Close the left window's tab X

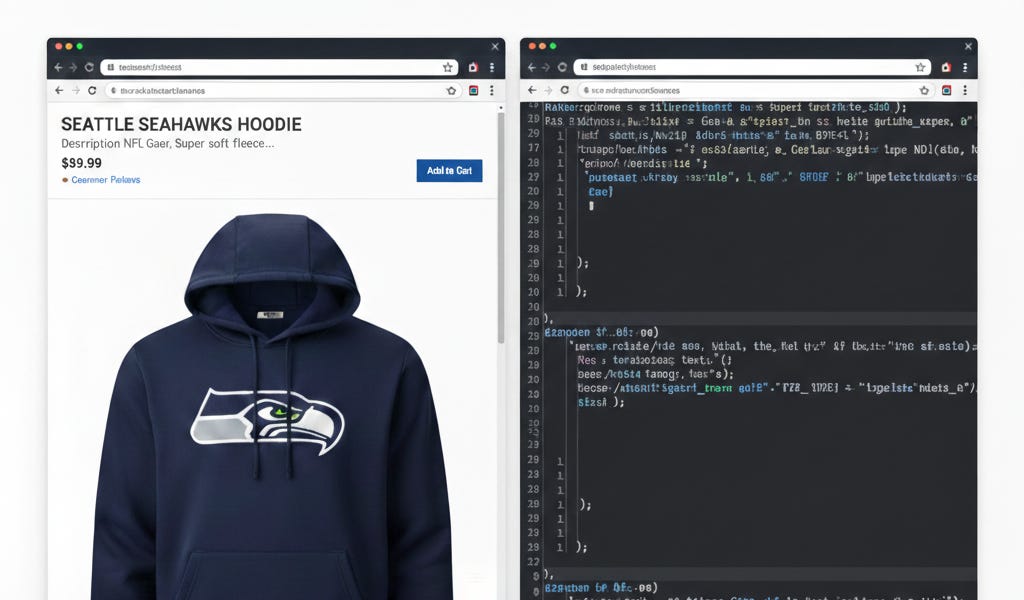[495, 46]
